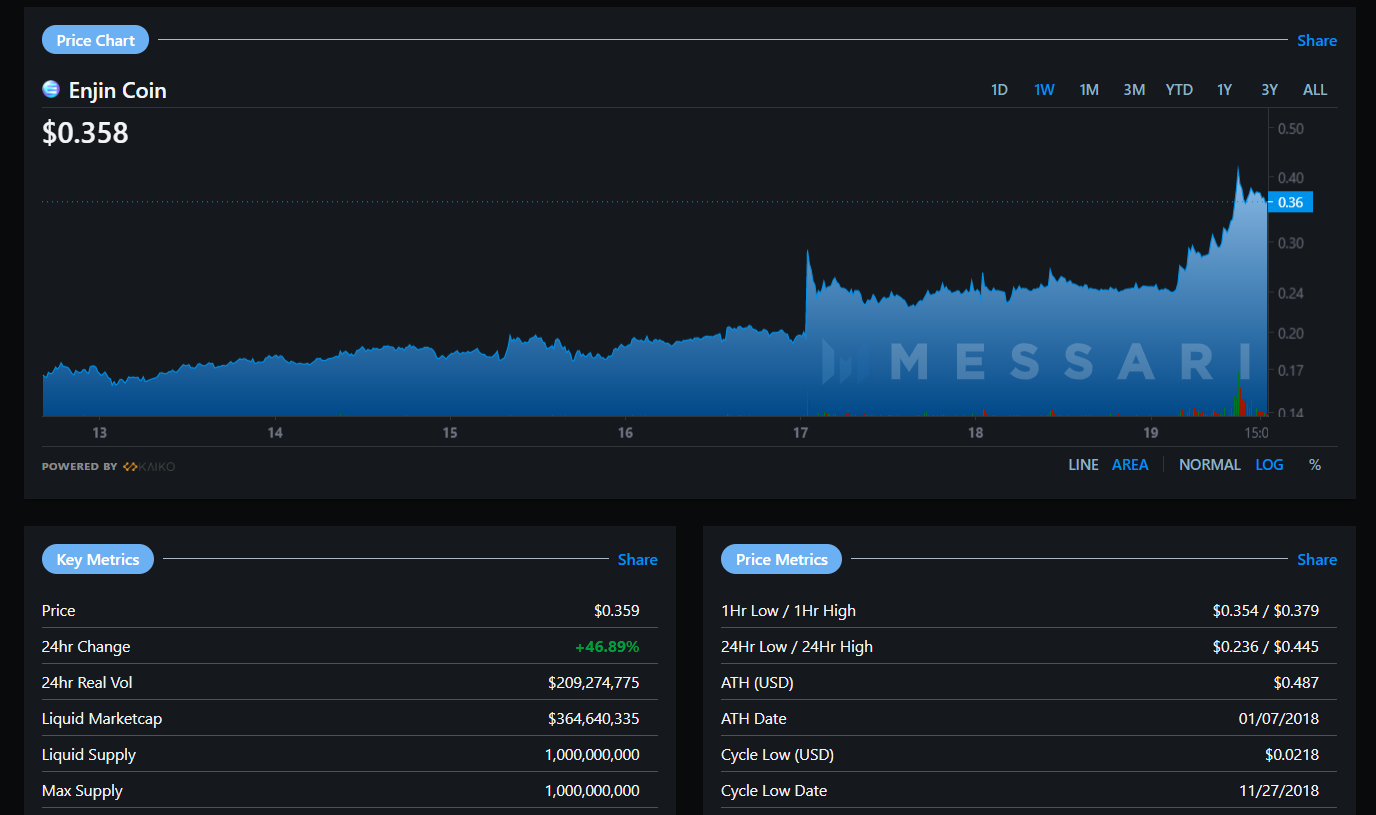The width and height of the screenshot is (1376, 815).
Task: Set chart scale to NORMAL
Action: pyautogui.click(x=1210, y=465)
